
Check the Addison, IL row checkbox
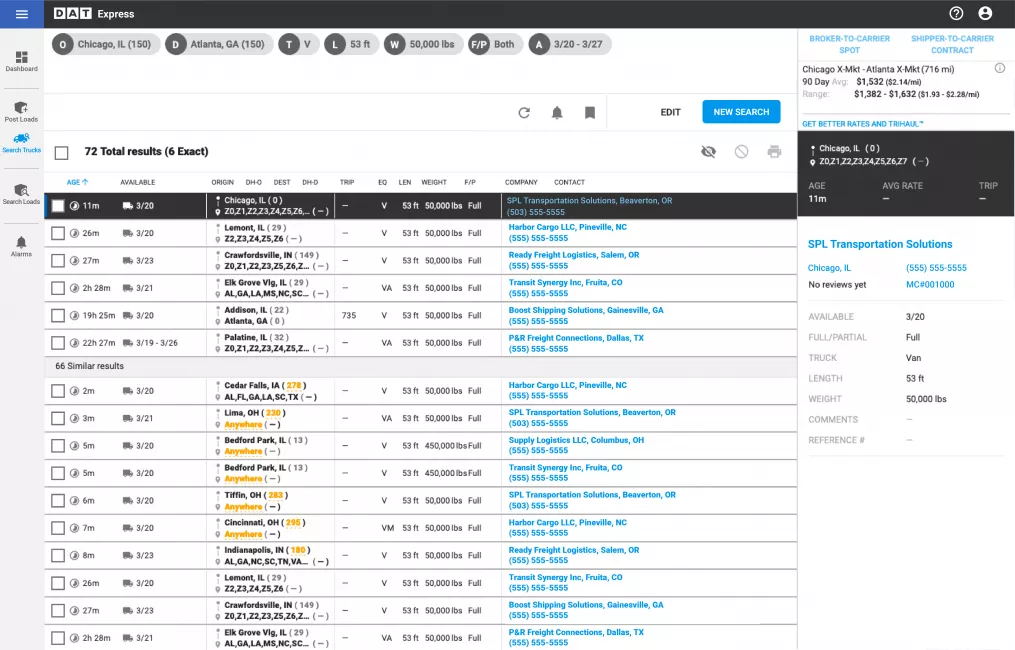[58, 315]
